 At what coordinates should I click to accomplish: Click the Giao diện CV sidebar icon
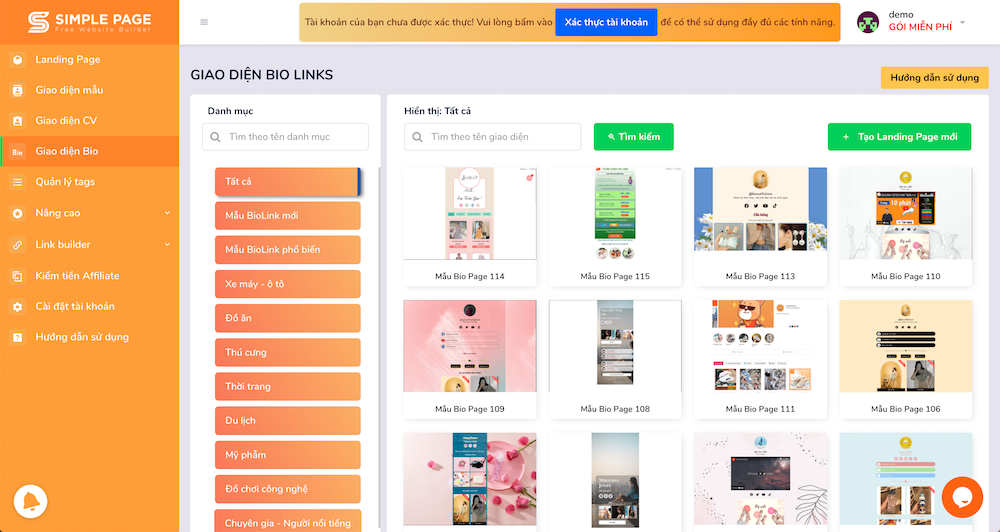coord(17,121)
